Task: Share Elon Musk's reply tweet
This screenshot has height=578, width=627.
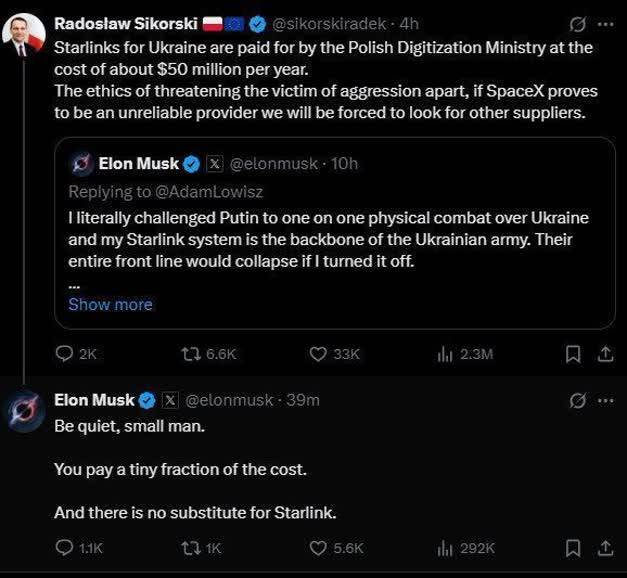Action: tap(604, 547)
